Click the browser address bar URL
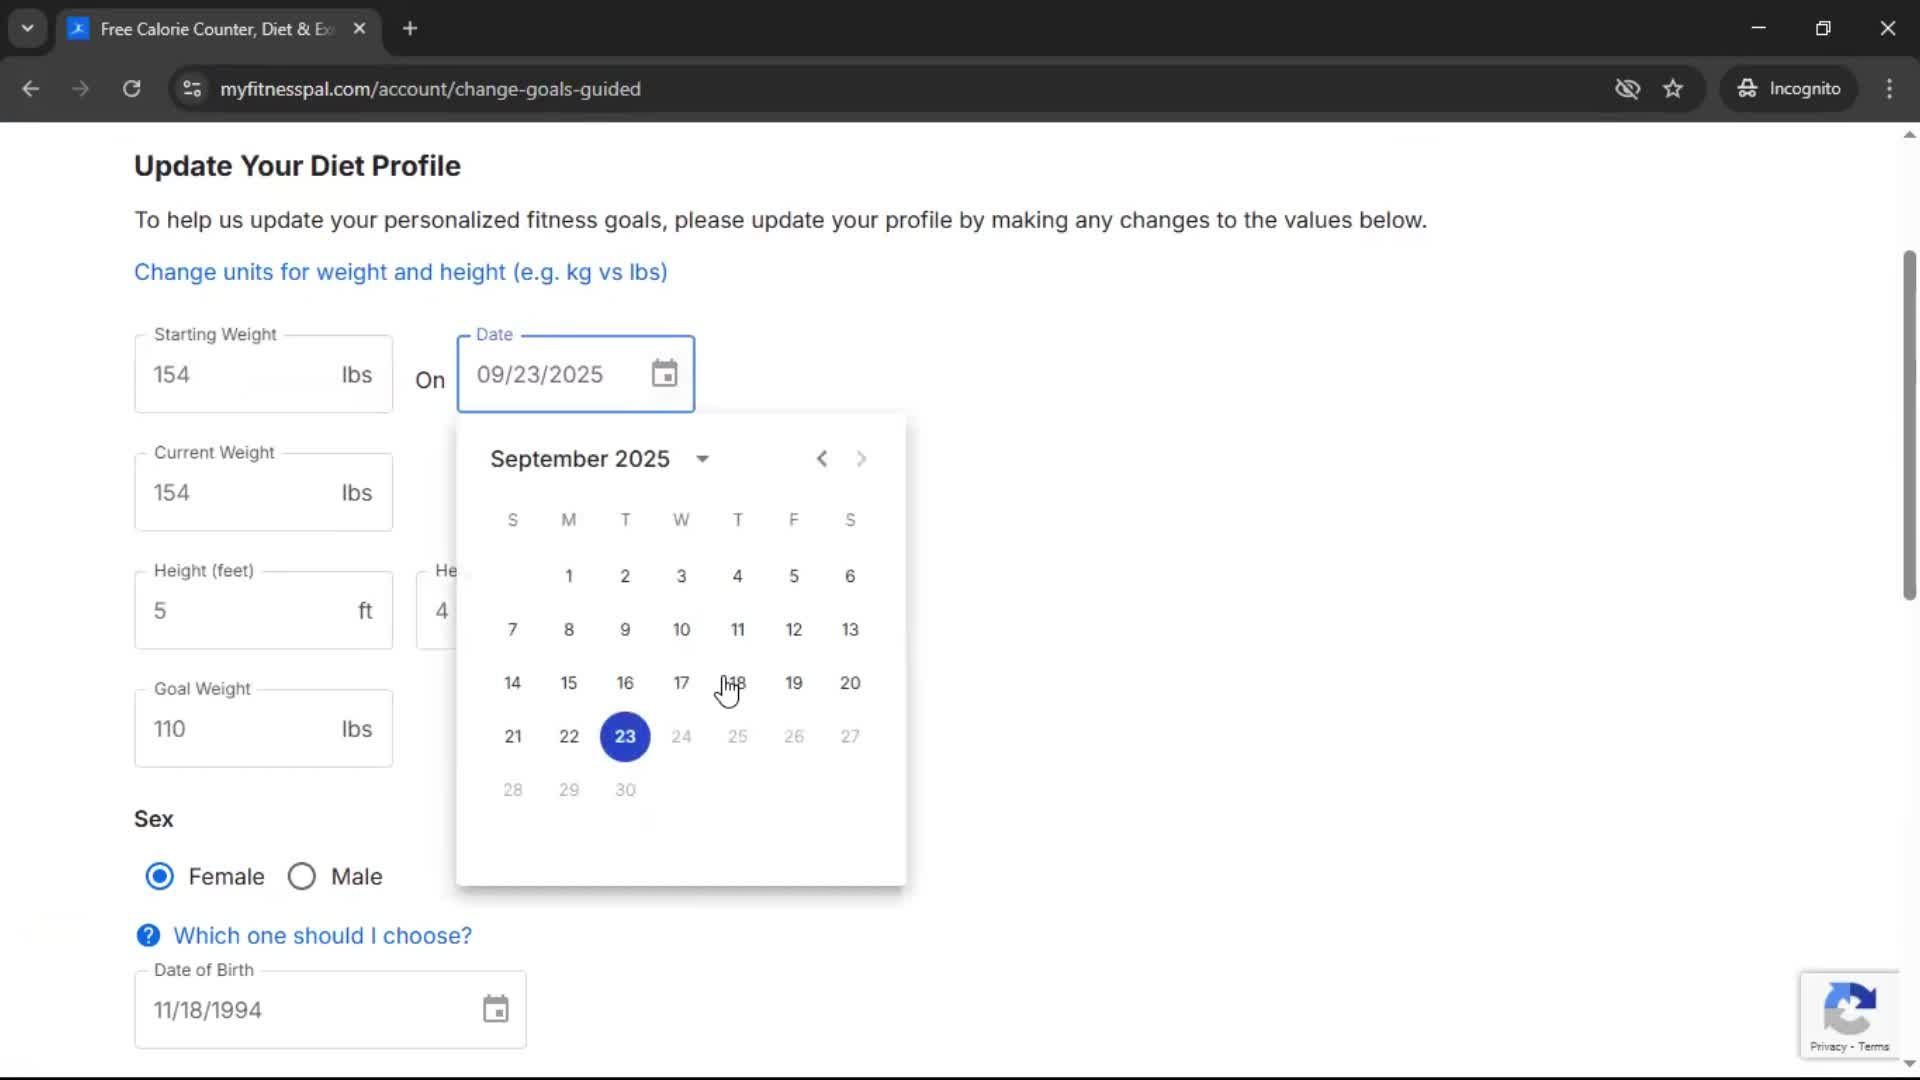This screenshot has height=1080, width=1920. [x=430, y=89]
